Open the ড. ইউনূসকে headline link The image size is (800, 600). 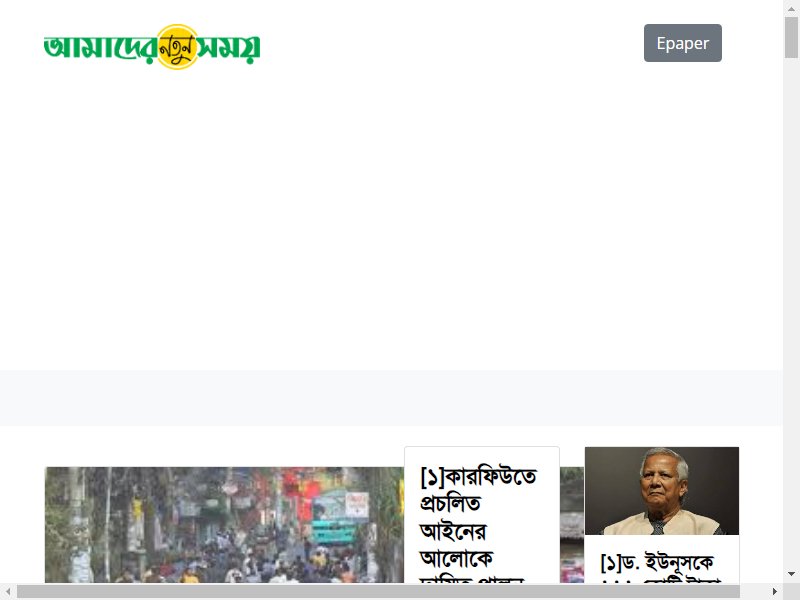click(657, 563)
